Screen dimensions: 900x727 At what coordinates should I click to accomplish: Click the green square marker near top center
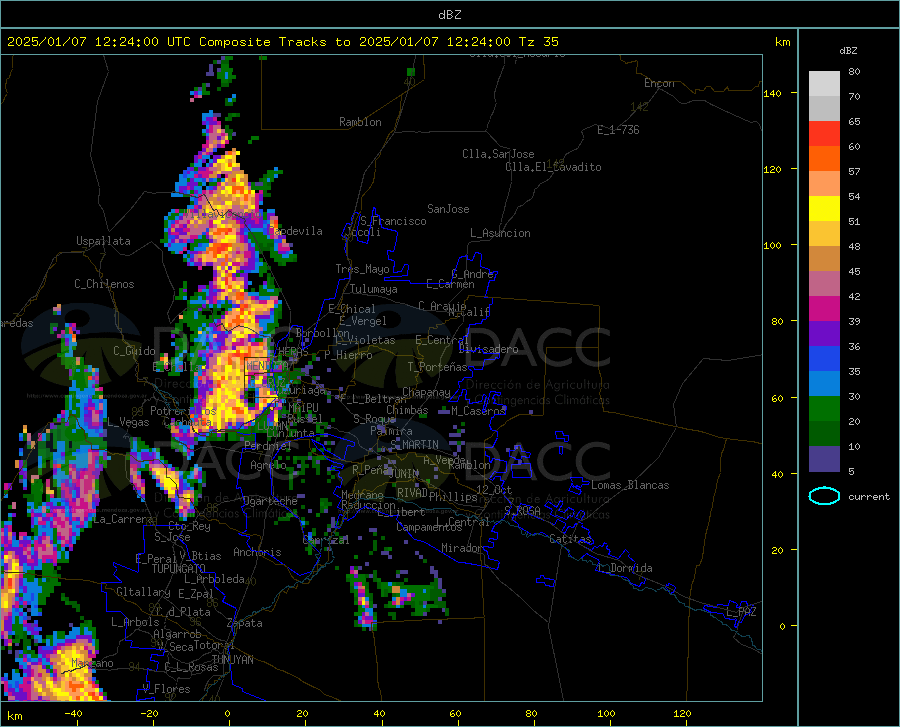[410, 72]
